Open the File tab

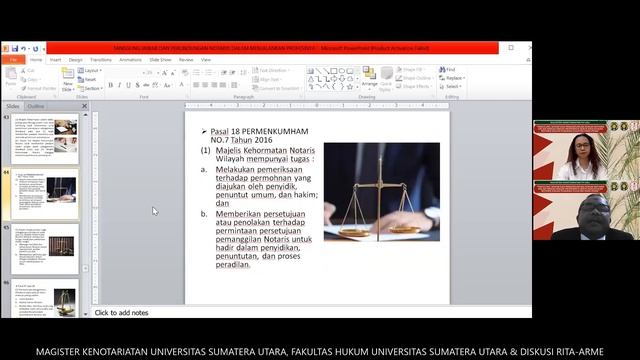13,60
